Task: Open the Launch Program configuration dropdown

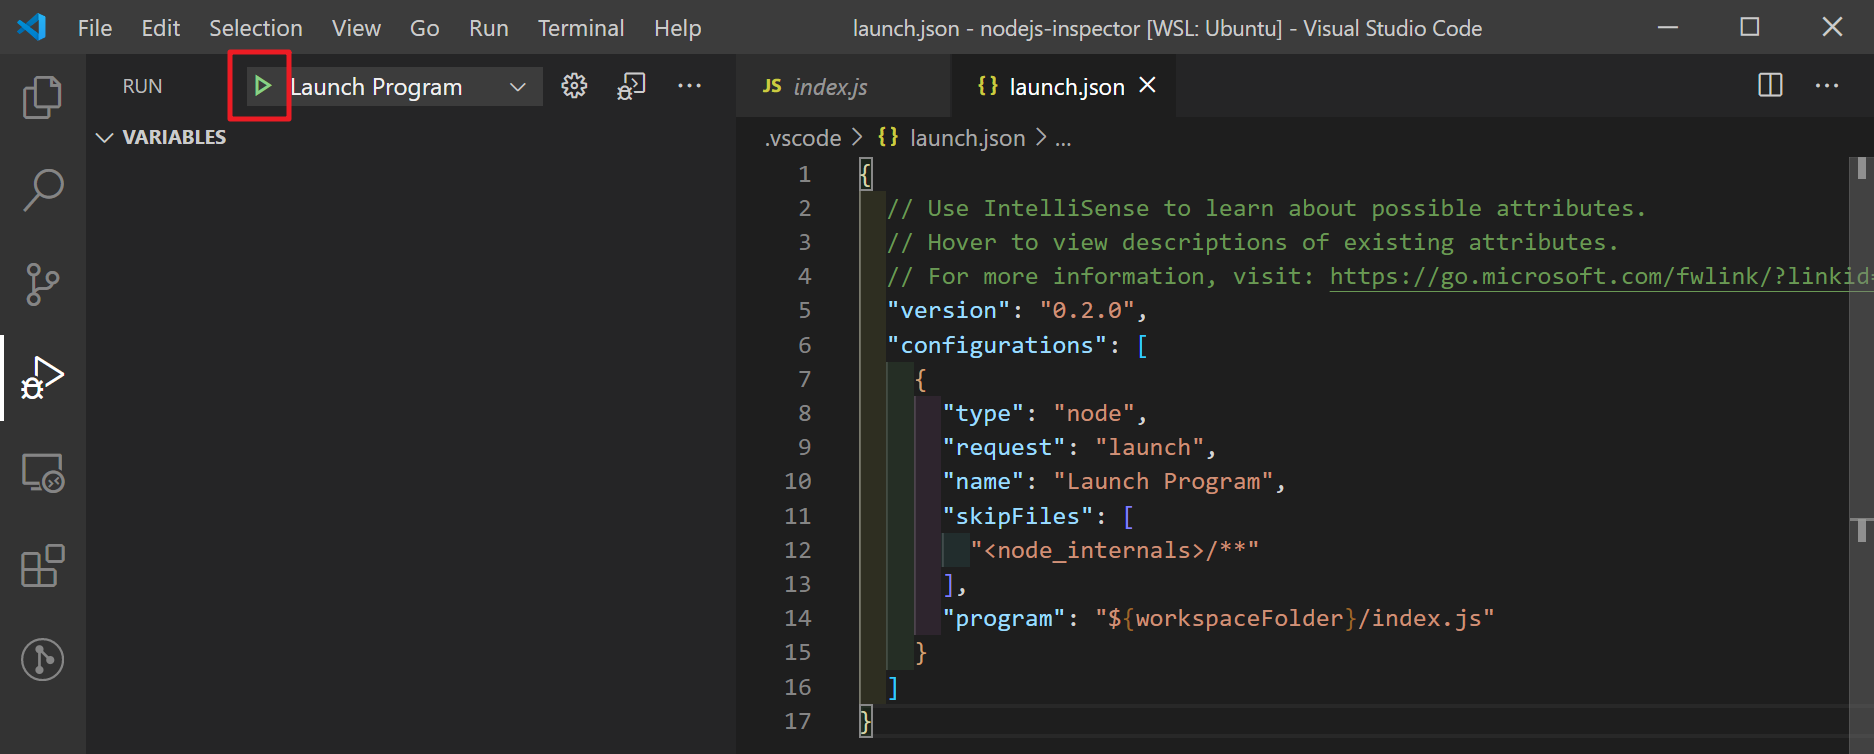Action: coord(415,87)
